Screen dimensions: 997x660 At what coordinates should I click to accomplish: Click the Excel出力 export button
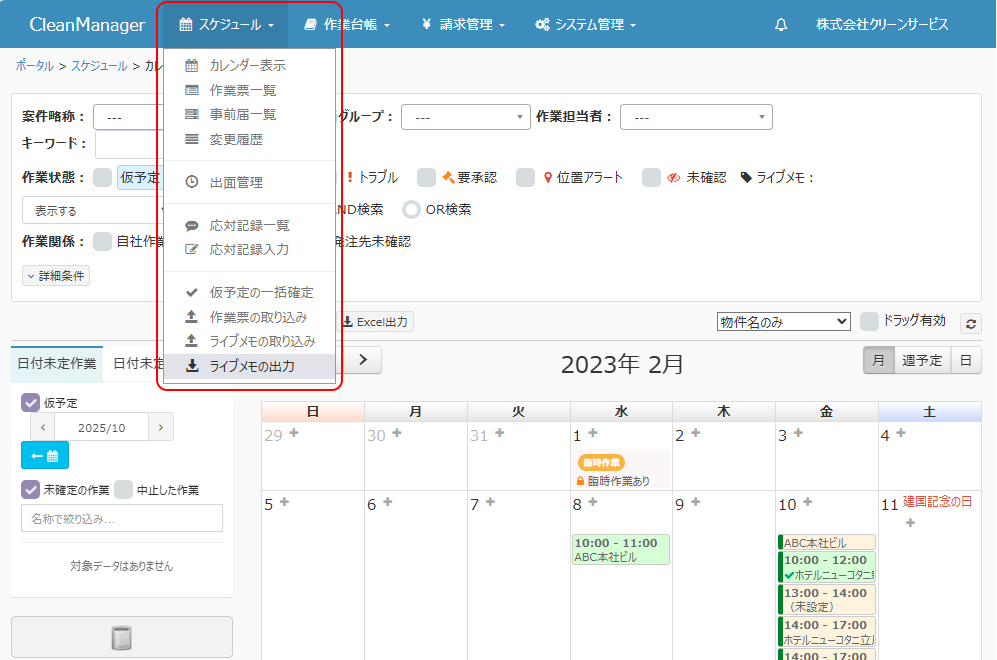click(x=375, y=322)
